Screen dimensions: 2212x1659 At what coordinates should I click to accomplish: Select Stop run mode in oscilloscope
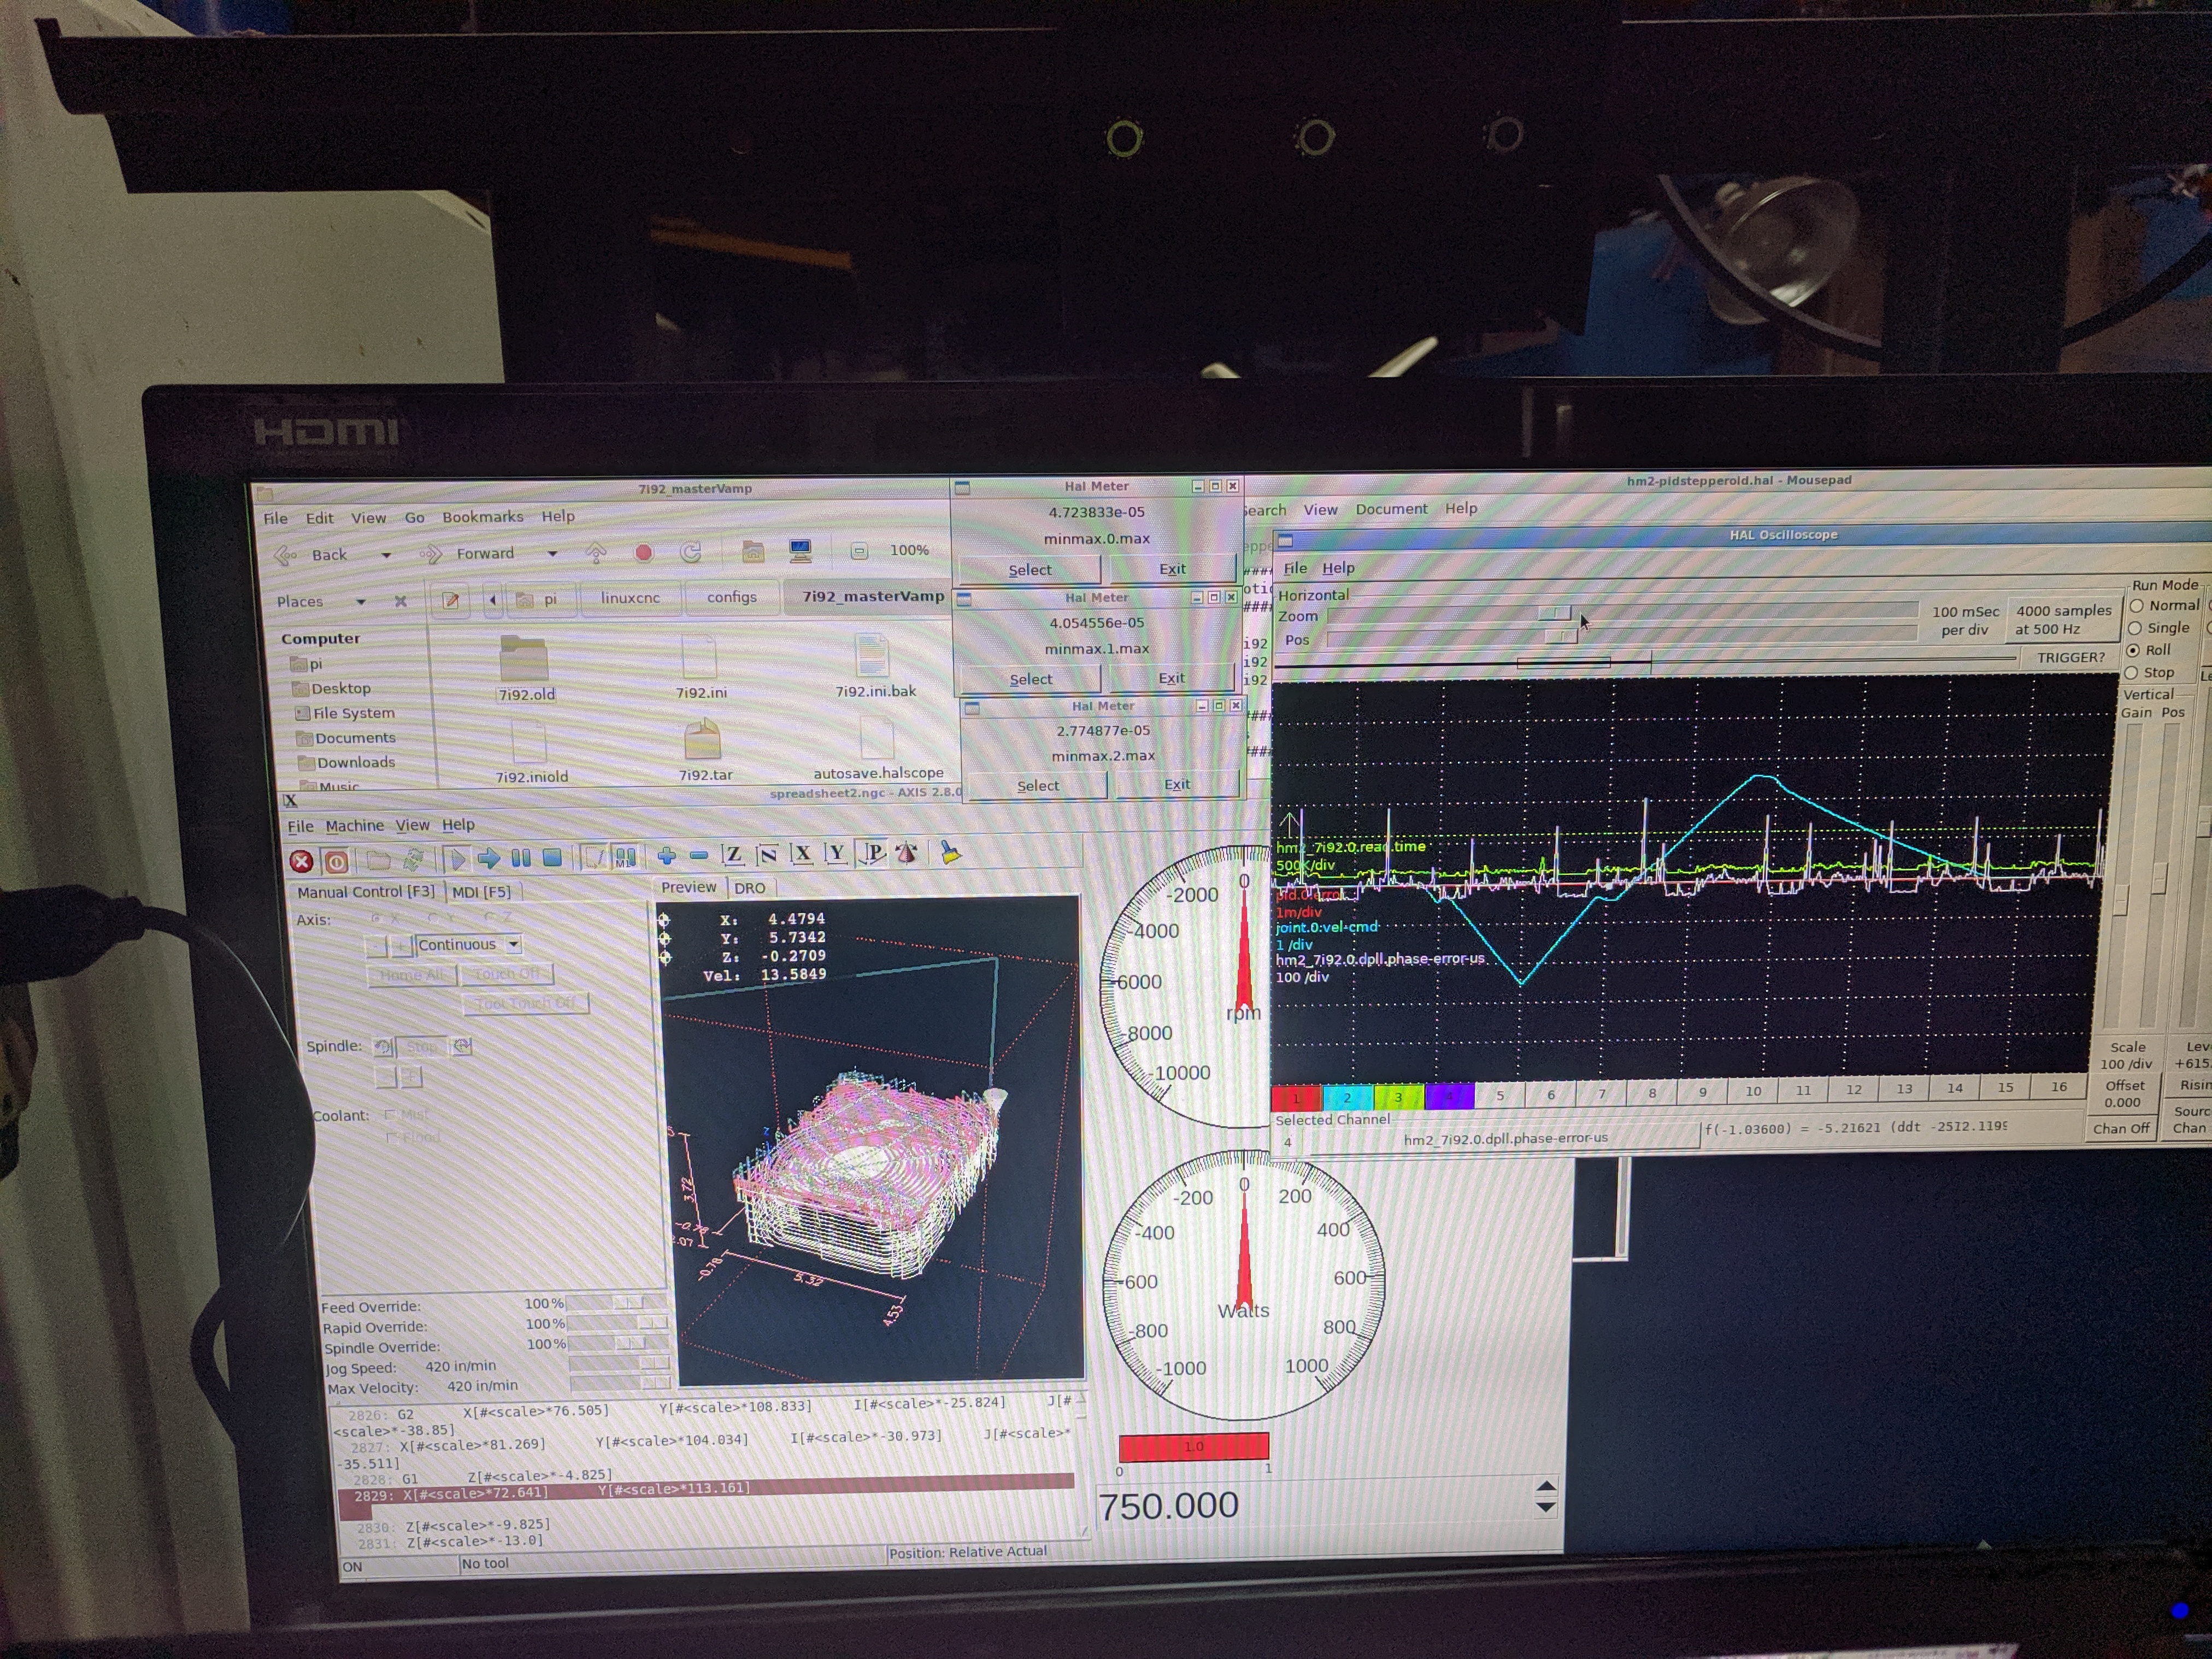2131,673
